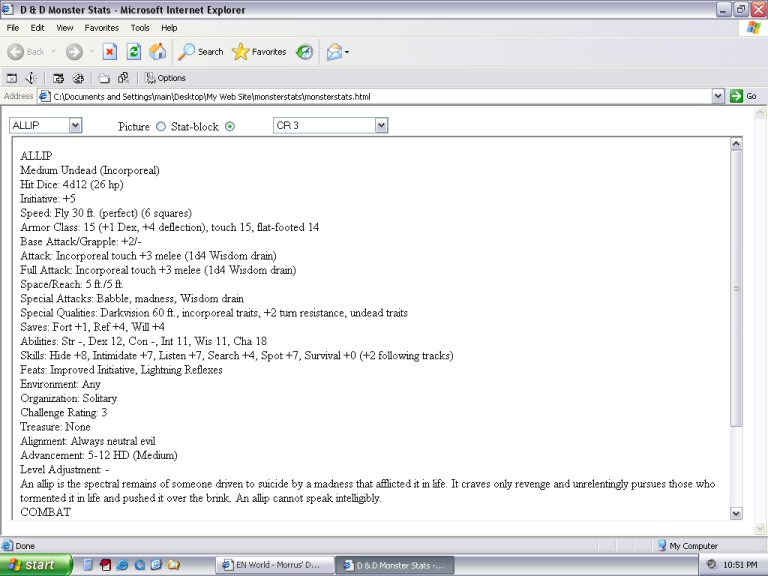Open the History clock icon
This screenshot has height=576, width=768.
click(304, 51)
